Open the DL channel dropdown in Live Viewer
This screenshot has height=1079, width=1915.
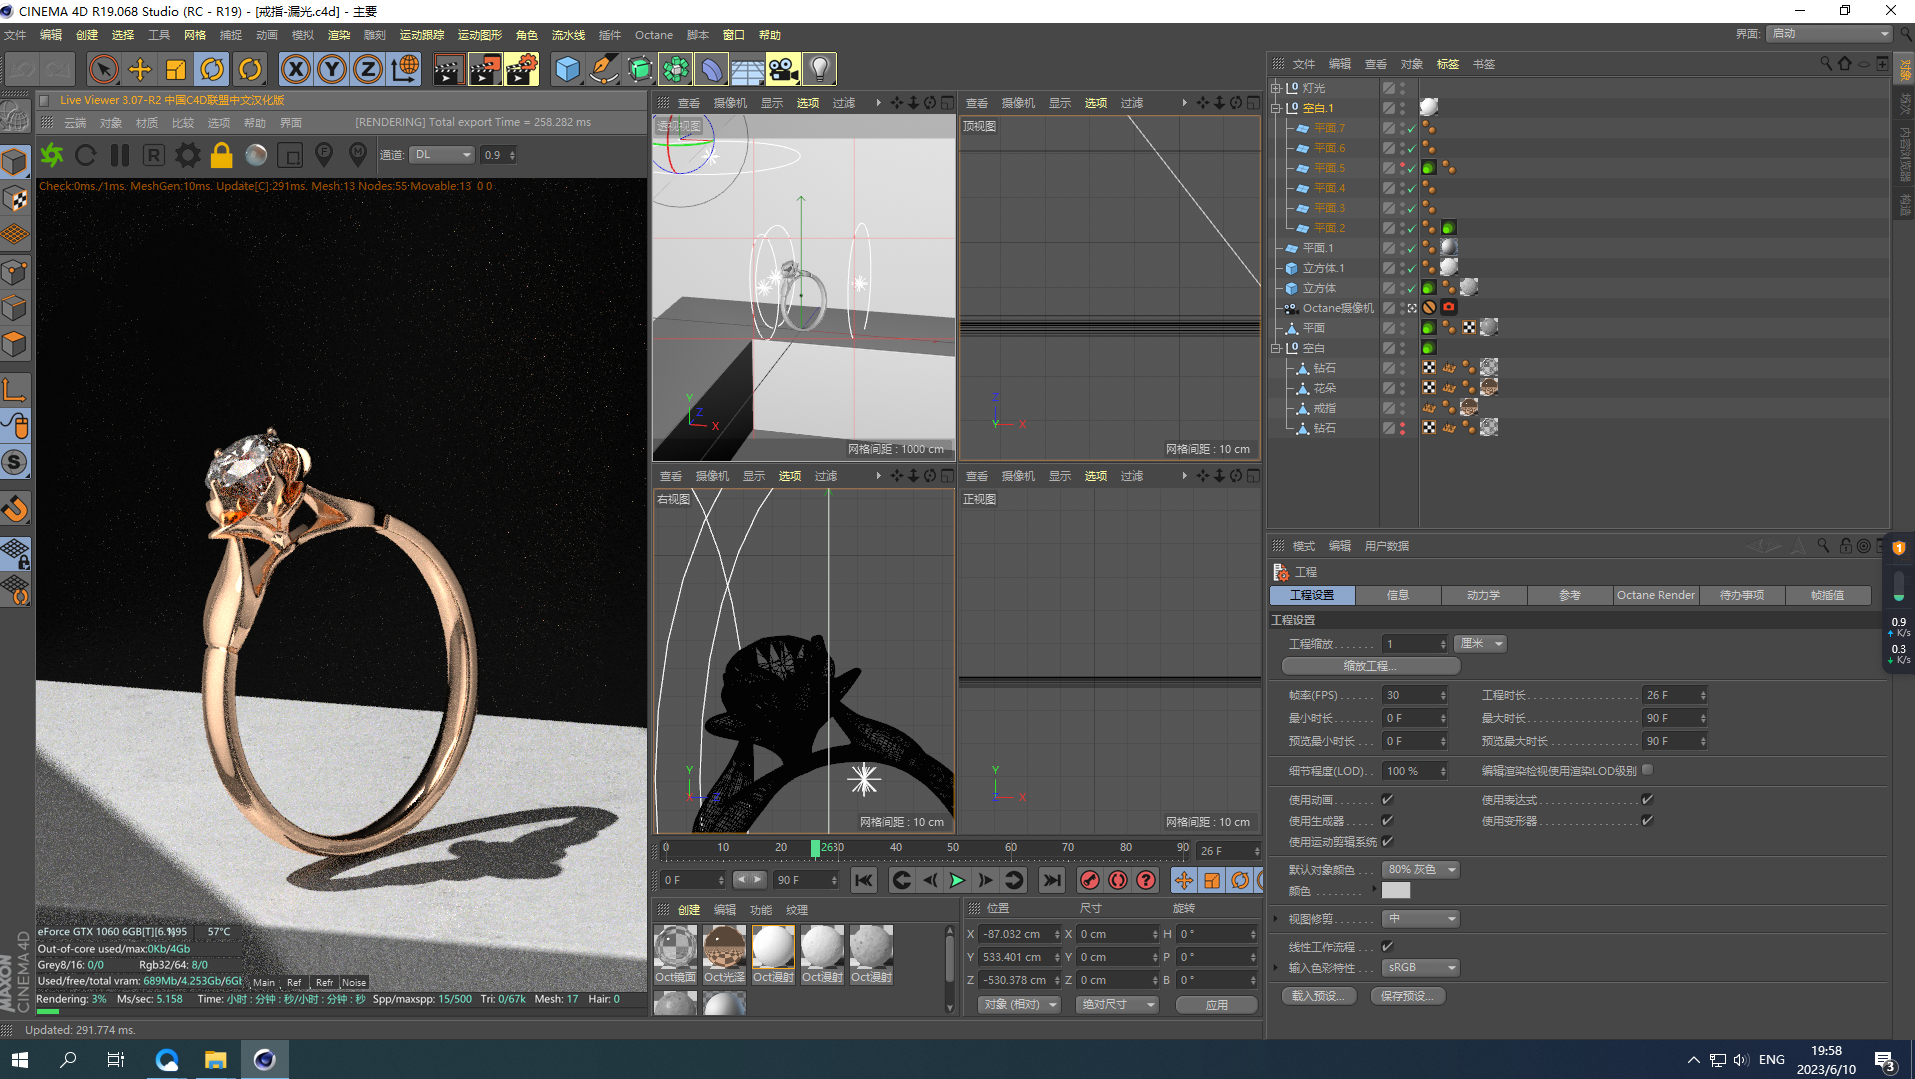point(441,155)
